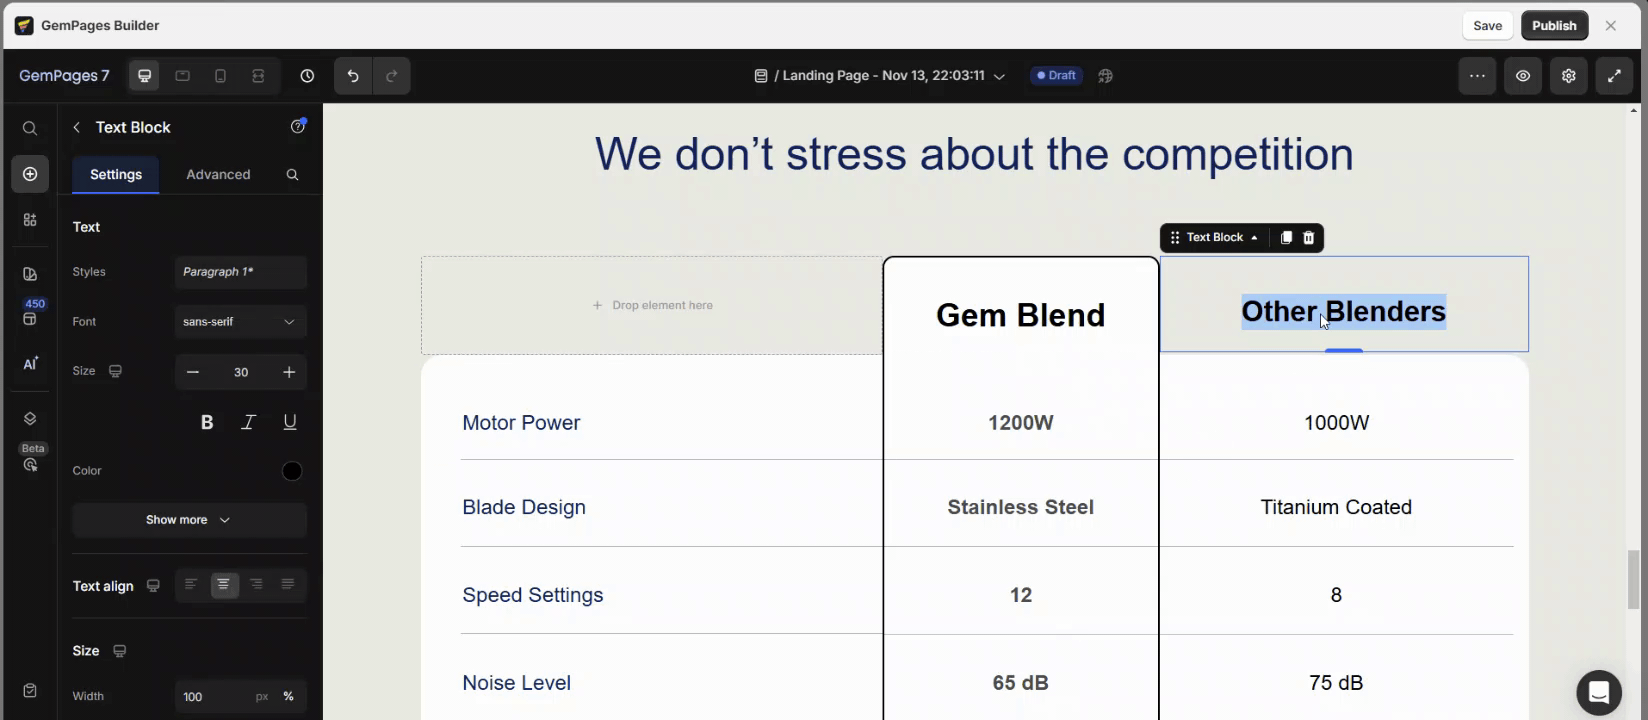Open the layers sidebar icon
The width and height of the screenshot is (1648, 720).
point(30,419)
